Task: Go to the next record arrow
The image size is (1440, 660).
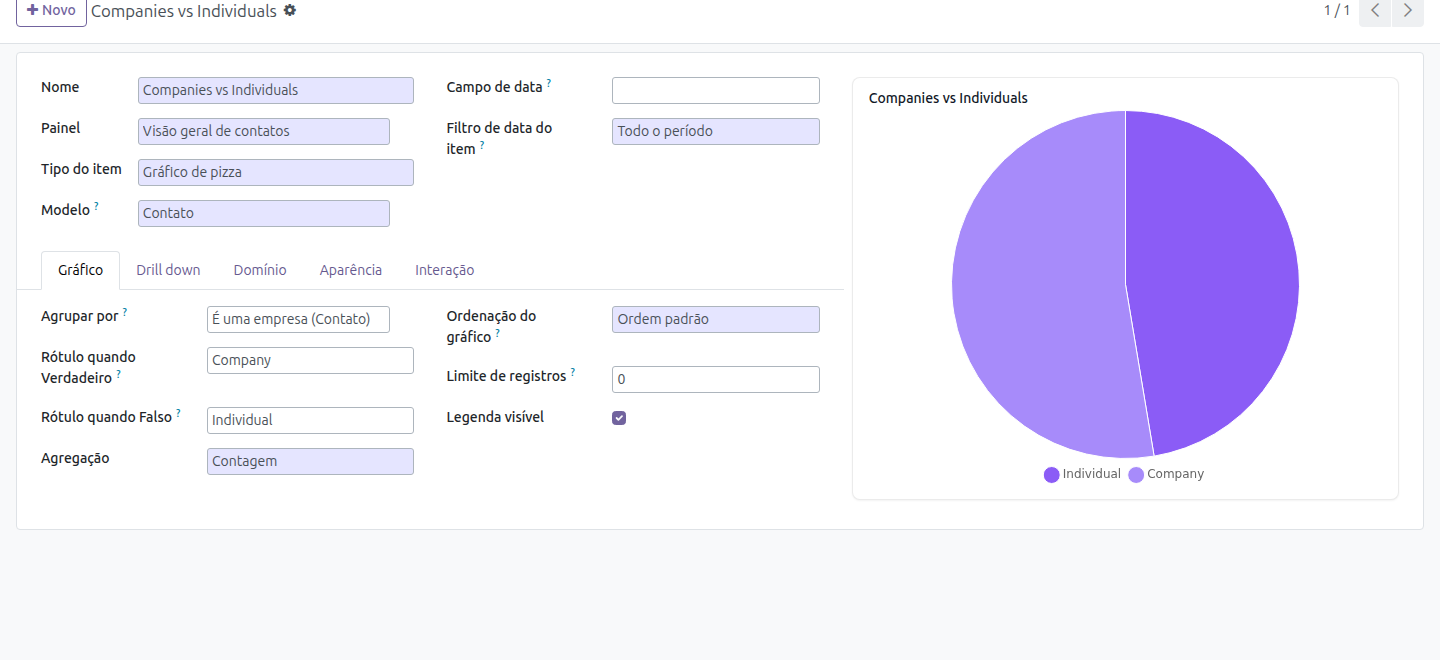Action: (x=1407, y=11)
